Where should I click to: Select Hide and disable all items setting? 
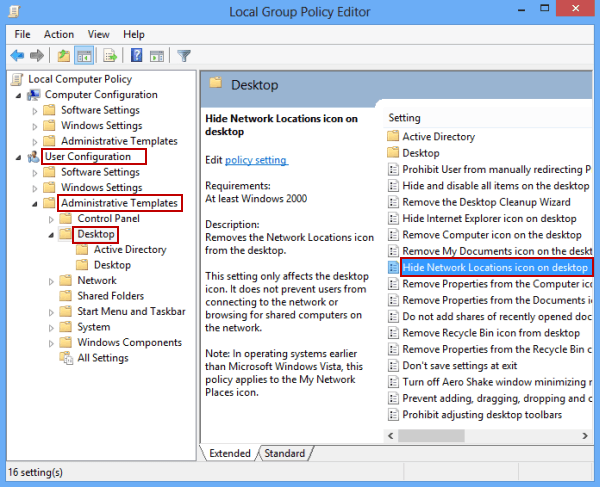pyautogui.click(x=496, y=186)
